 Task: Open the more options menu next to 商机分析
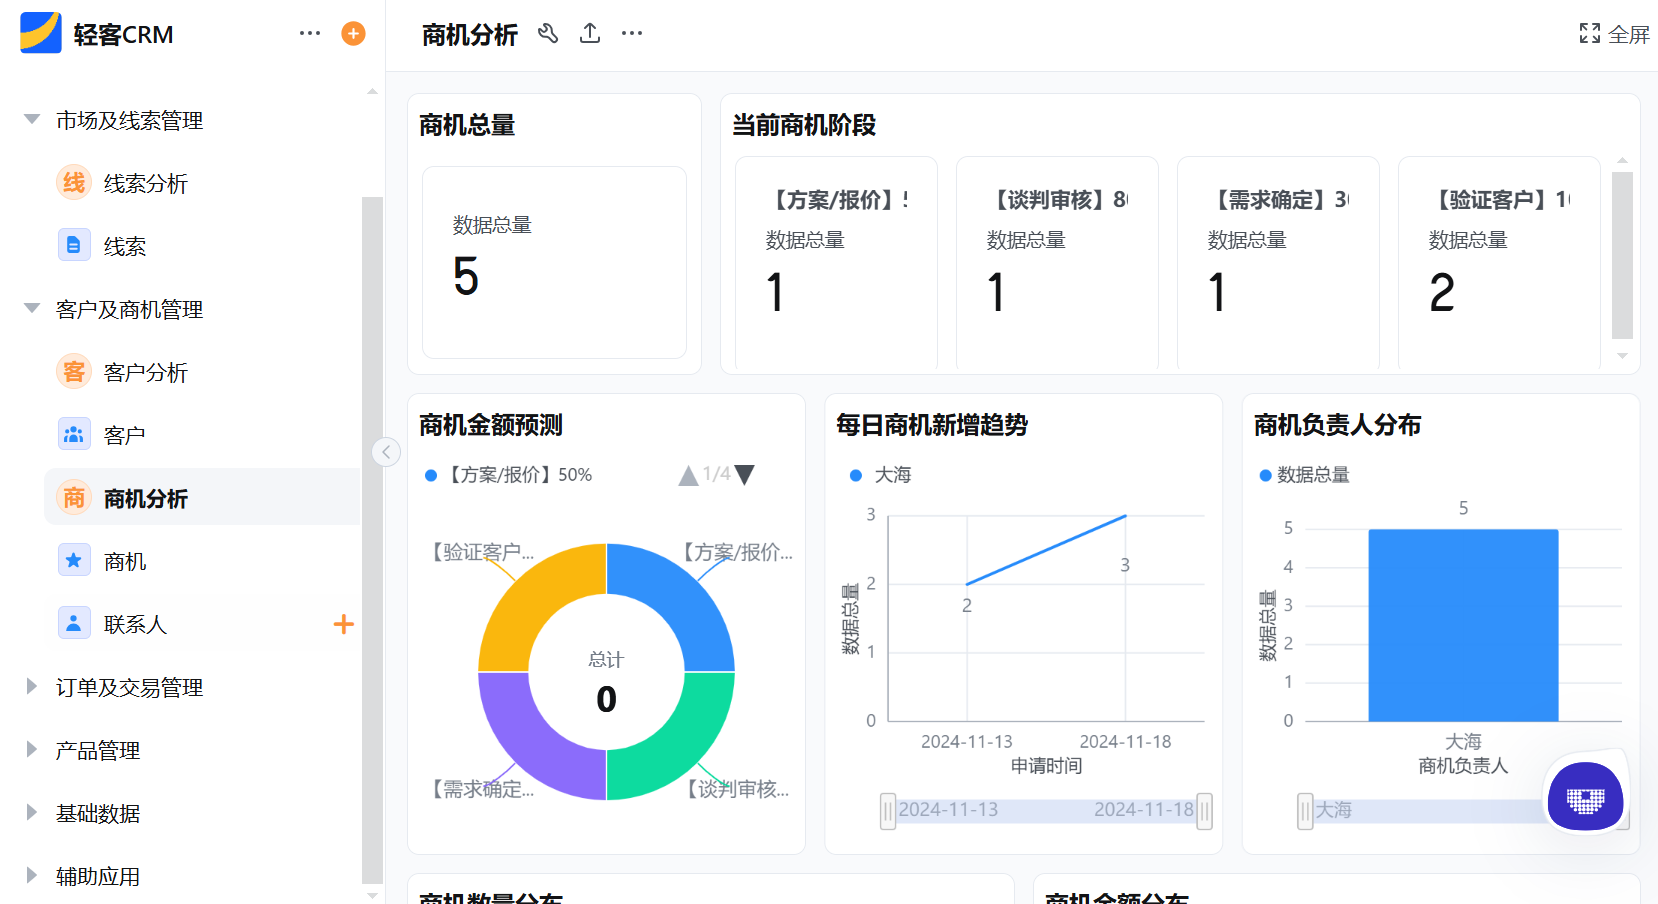coord(631,33)
